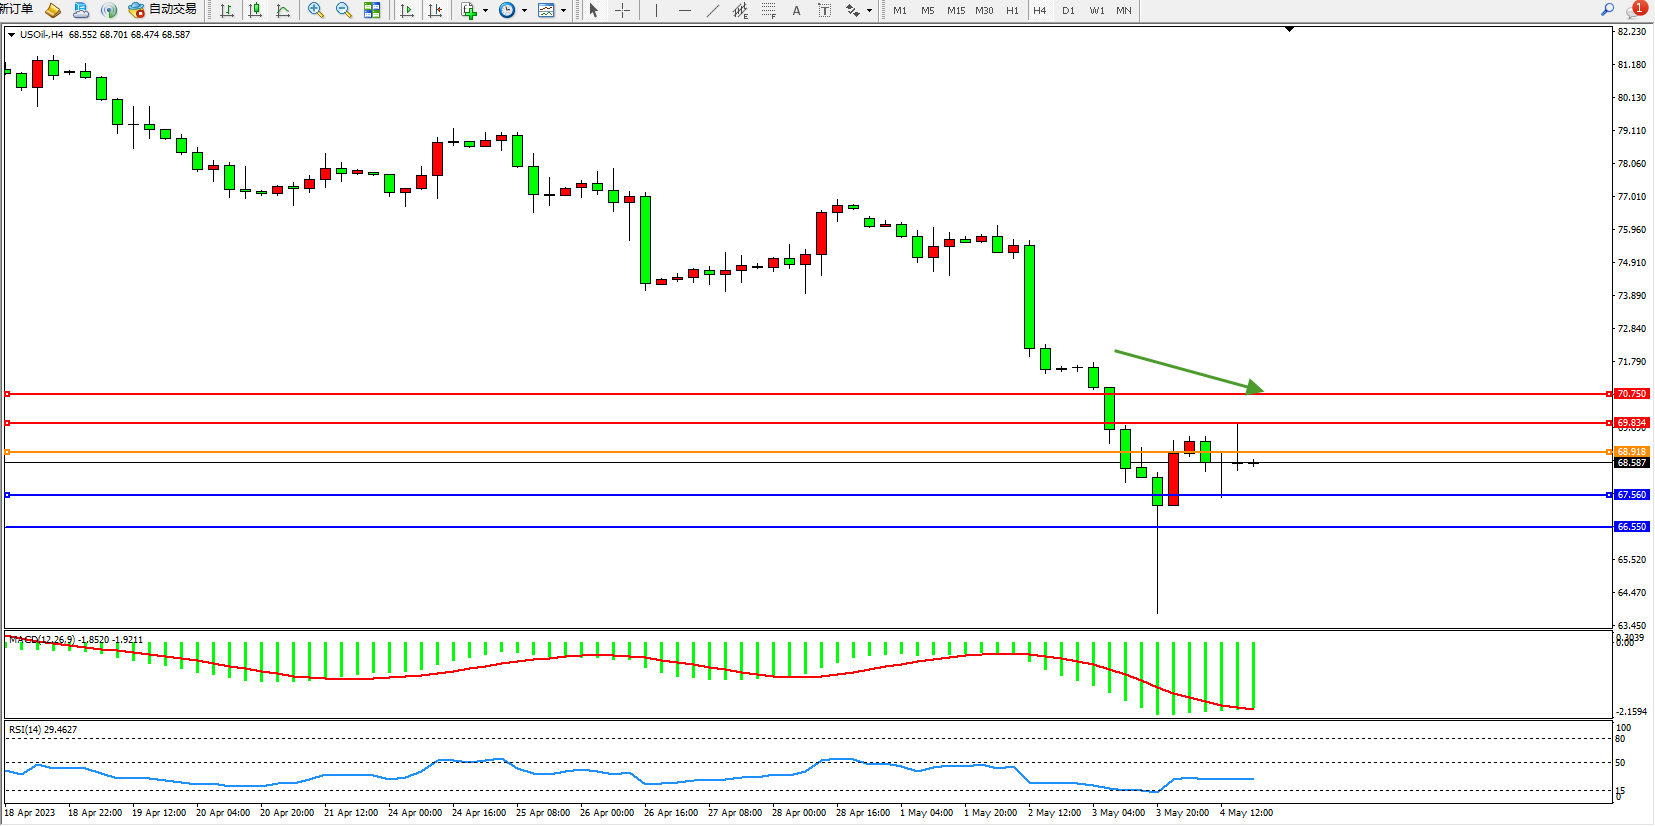The height and width of the screenshot is (826, 1655).
Task: Switch chart to line chart mode
Action: 284,10
